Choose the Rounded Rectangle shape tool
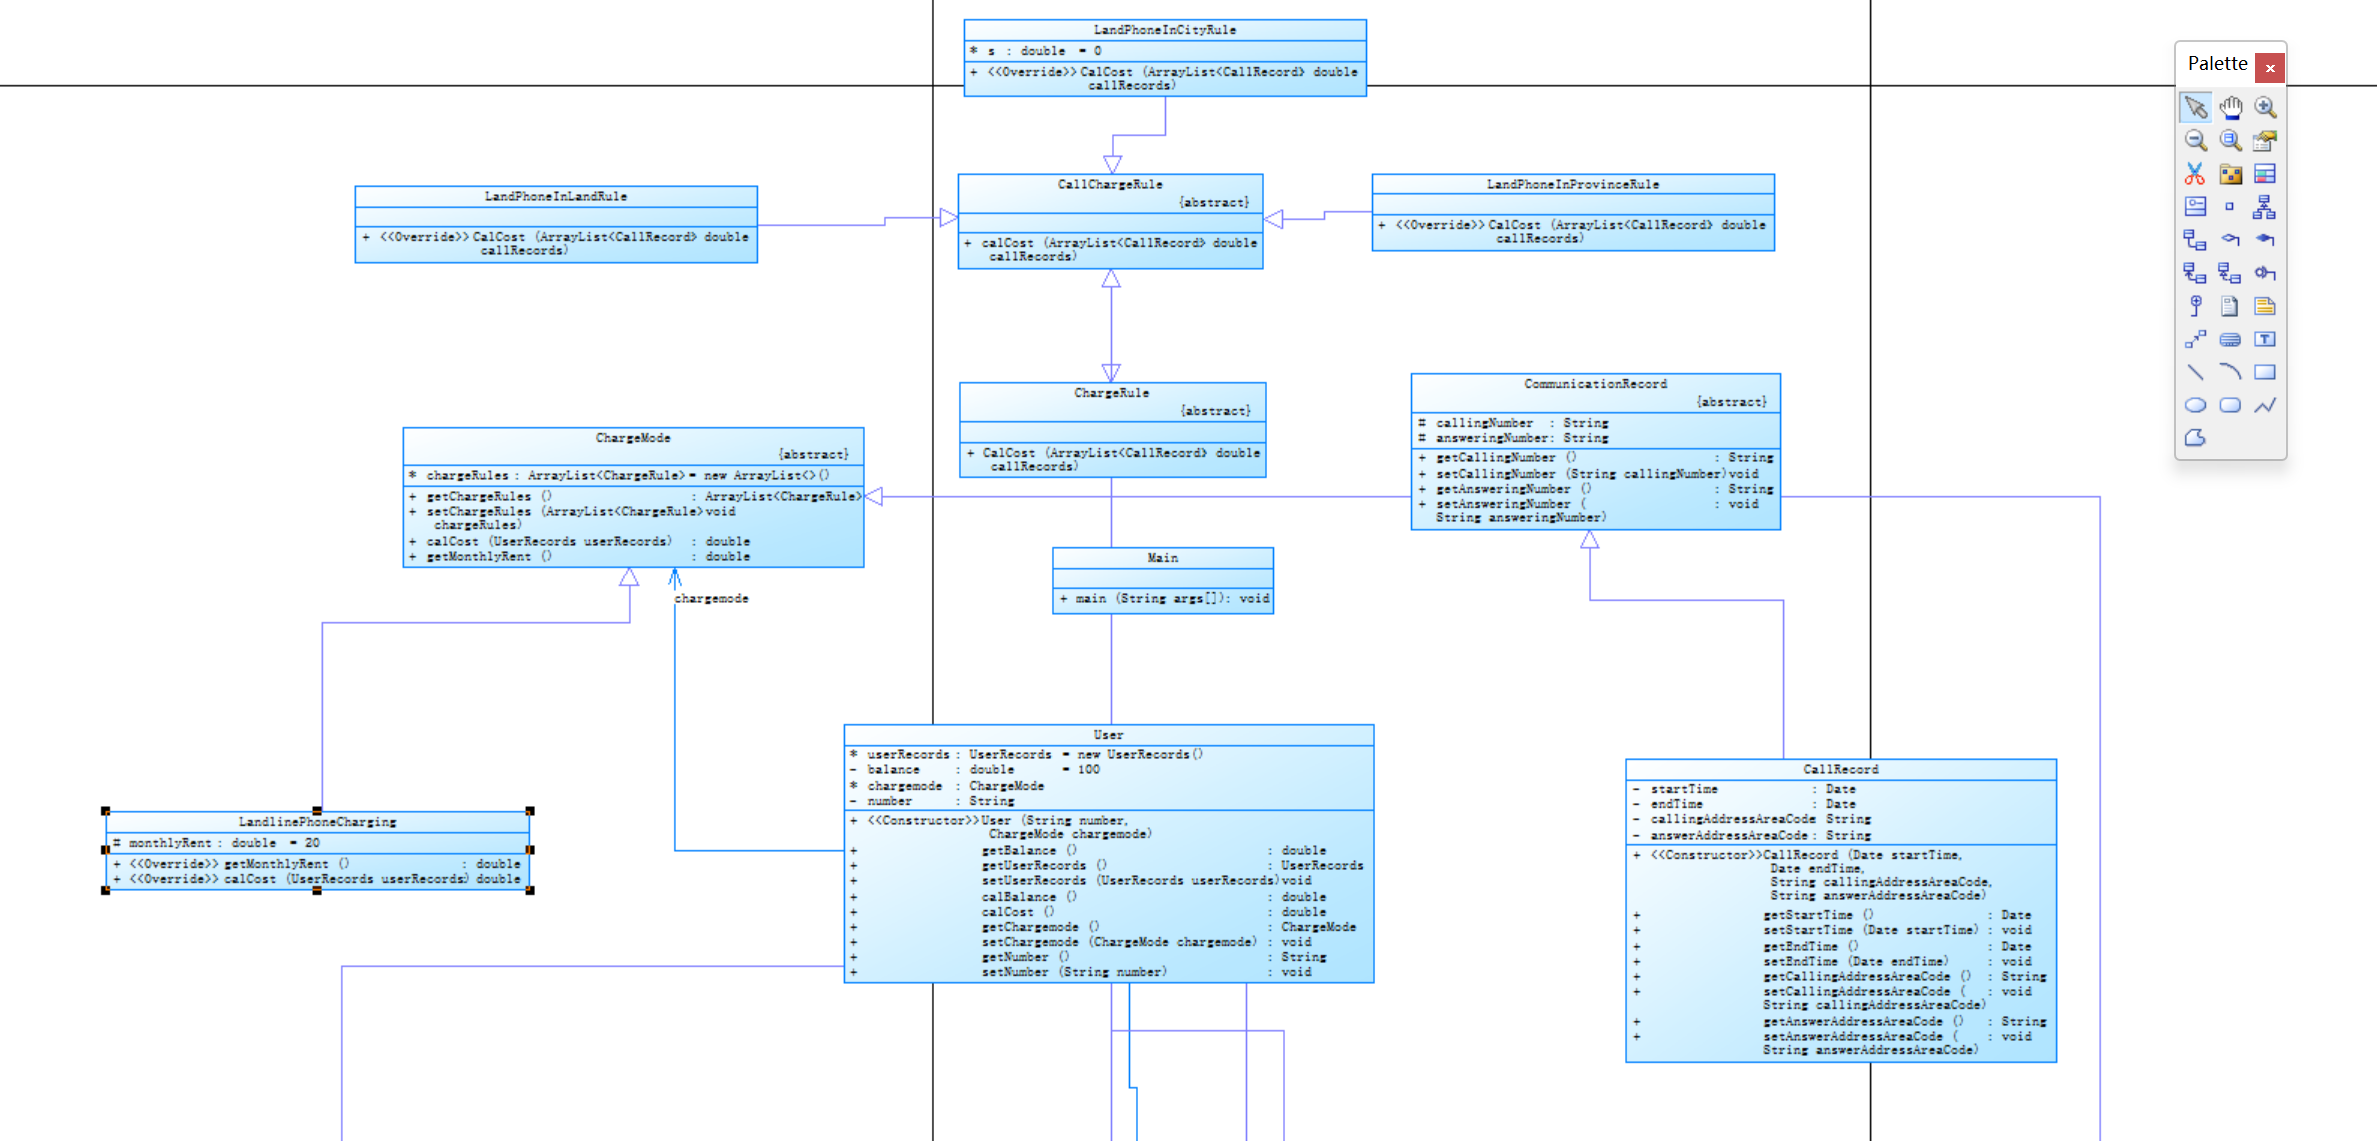The image size is (2377, 1141). pyautogui.click(x=2230, y=405)
